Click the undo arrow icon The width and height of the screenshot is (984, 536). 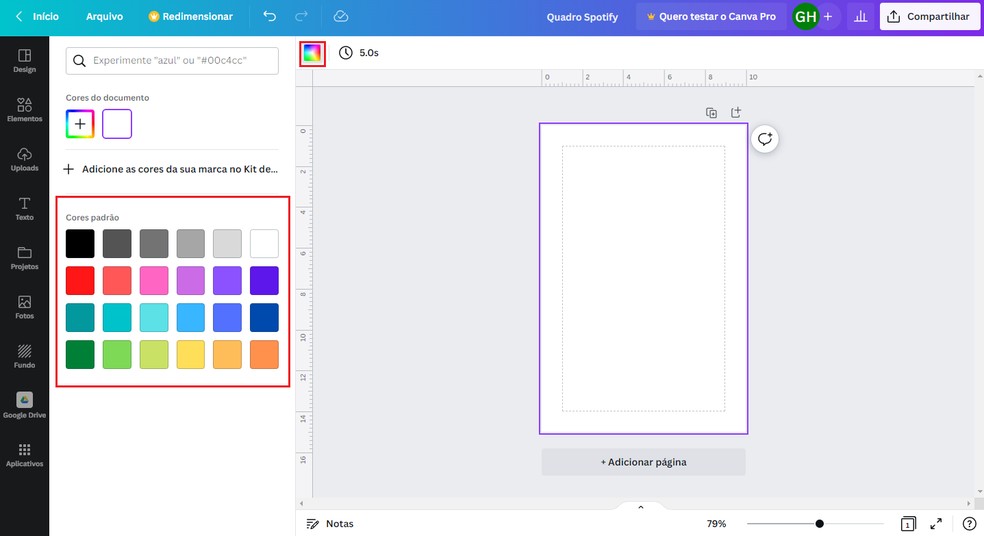tap(269, 17)
